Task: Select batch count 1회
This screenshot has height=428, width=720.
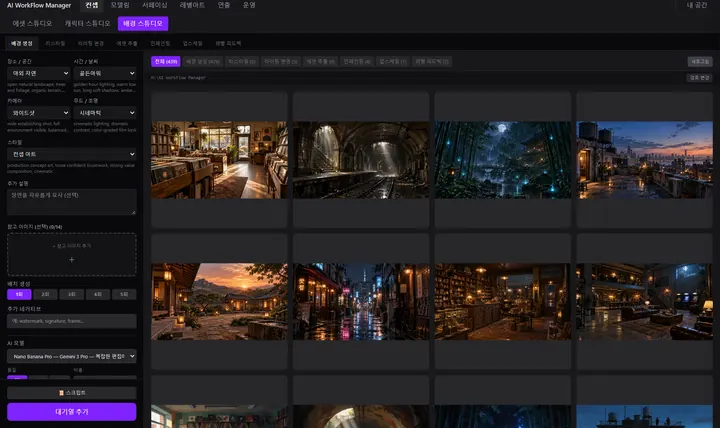Action: tap(19, 294)
